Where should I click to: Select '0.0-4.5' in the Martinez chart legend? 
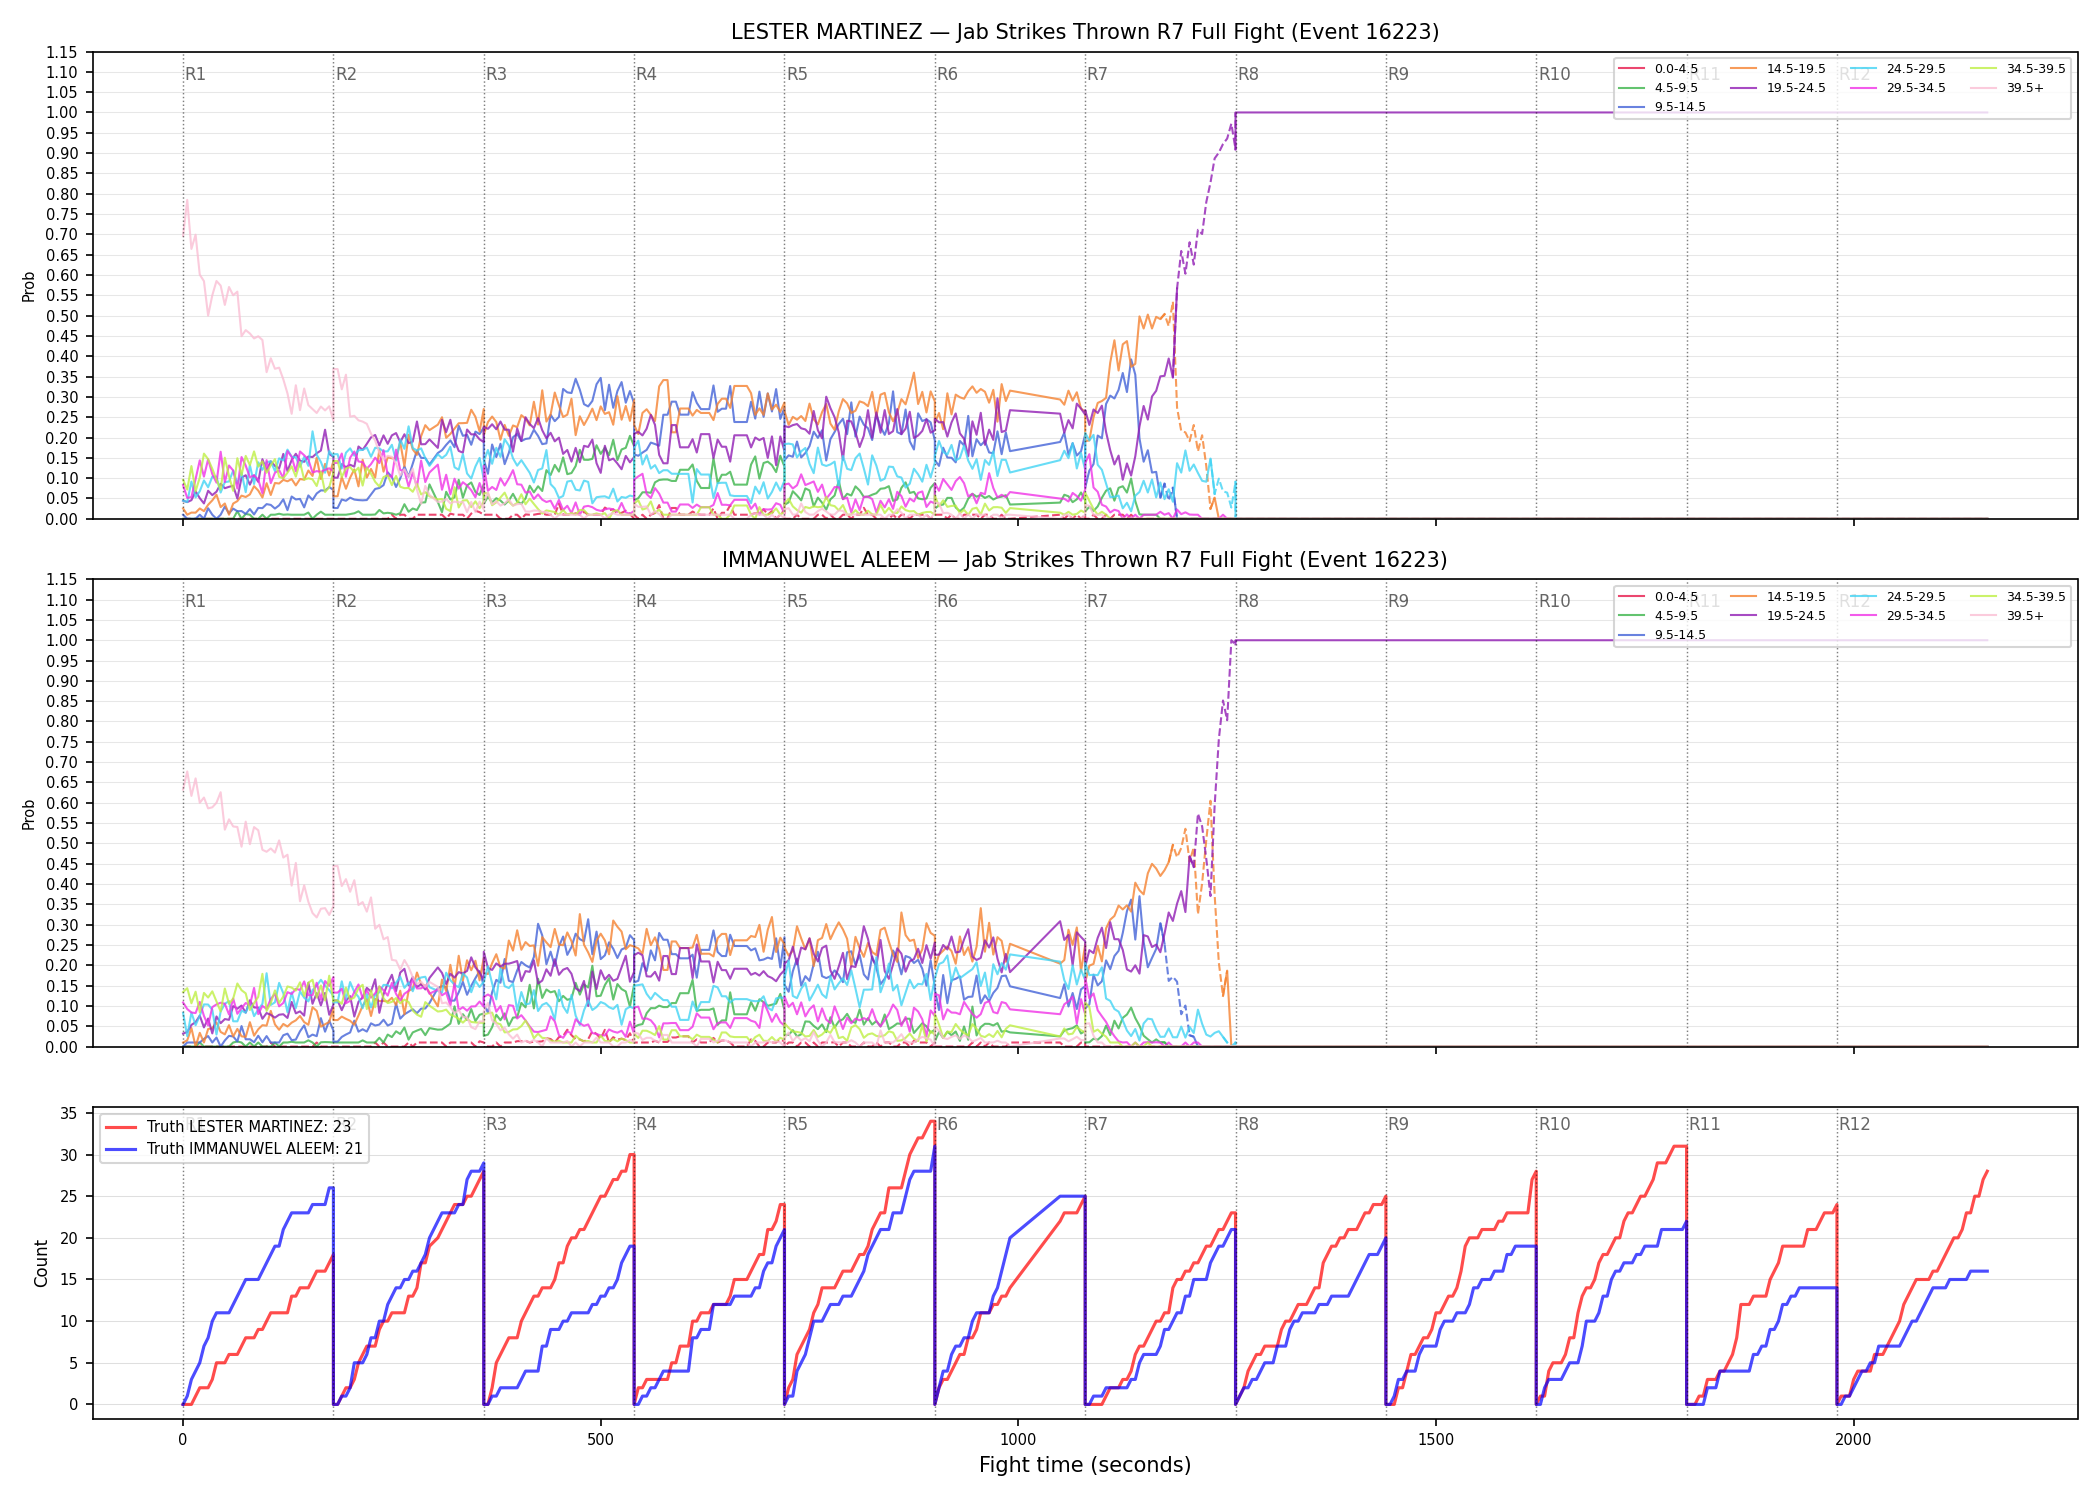click(x=1676, y=69)
